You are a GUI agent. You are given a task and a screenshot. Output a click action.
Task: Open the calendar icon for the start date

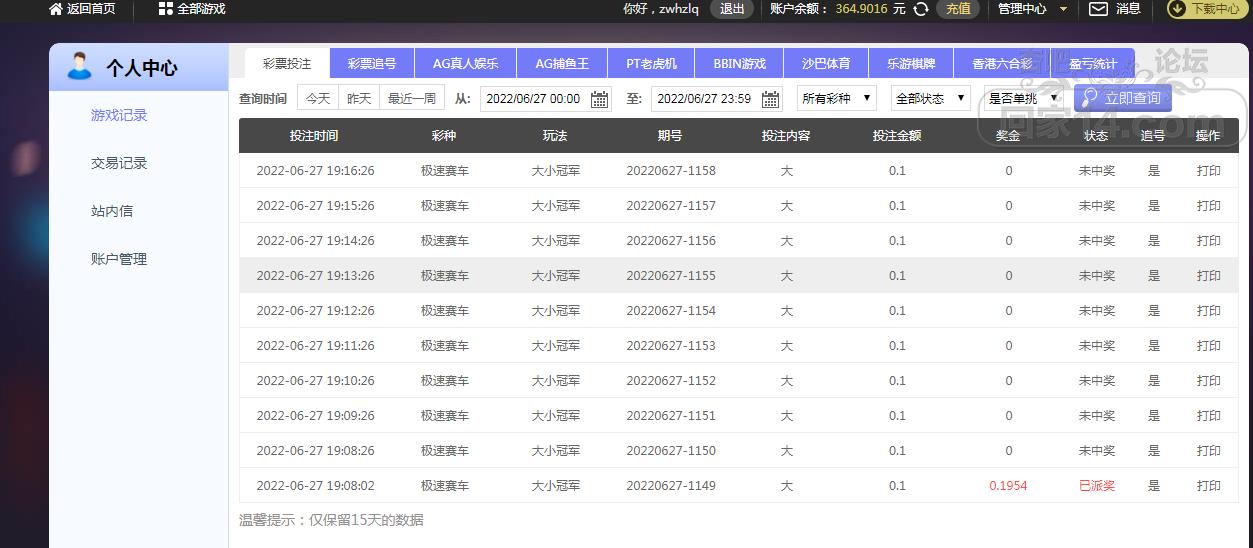tap(599, 99)
